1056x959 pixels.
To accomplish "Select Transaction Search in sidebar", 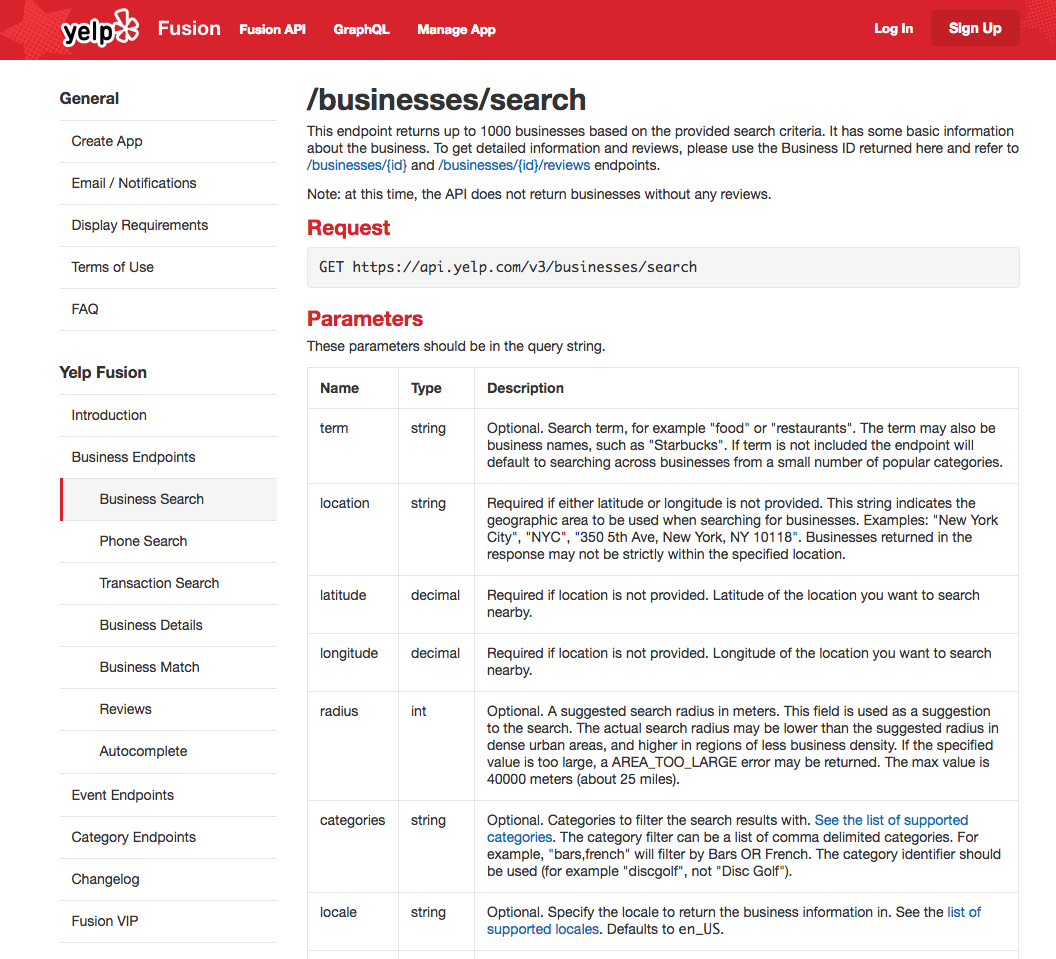I will coord(168,583).
